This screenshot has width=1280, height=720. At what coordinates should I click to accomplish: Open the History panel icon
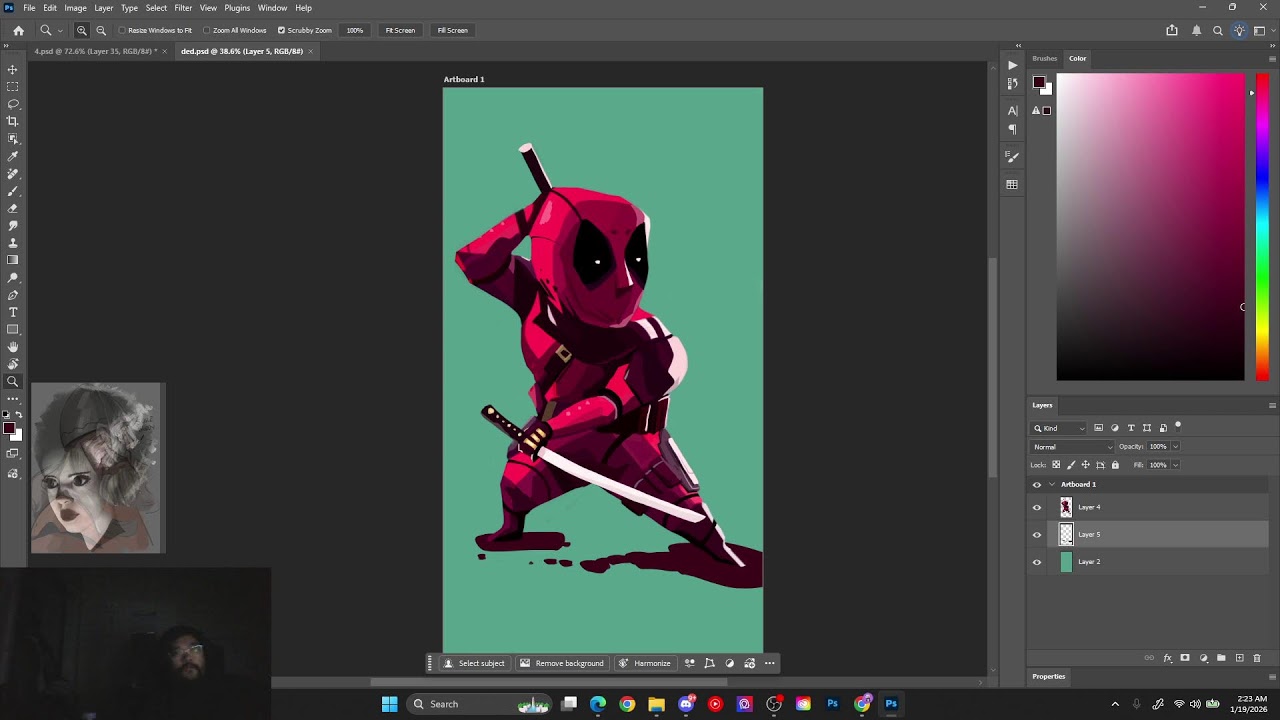click(1012, 84)
